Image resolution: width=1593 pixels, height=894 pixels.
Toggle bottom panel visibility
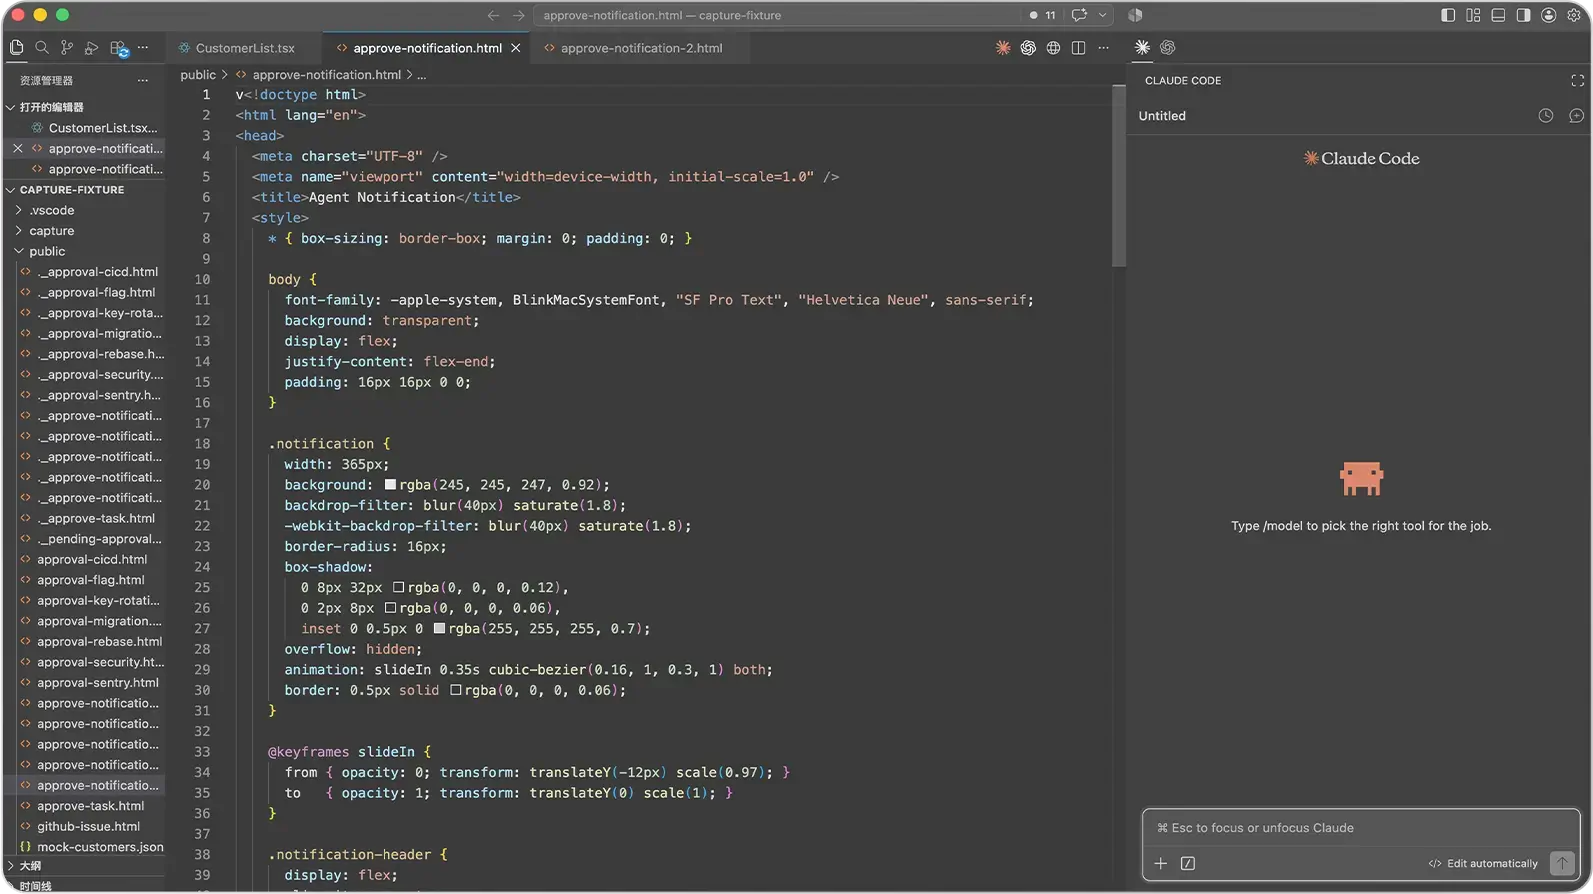tap(1498, 15)
